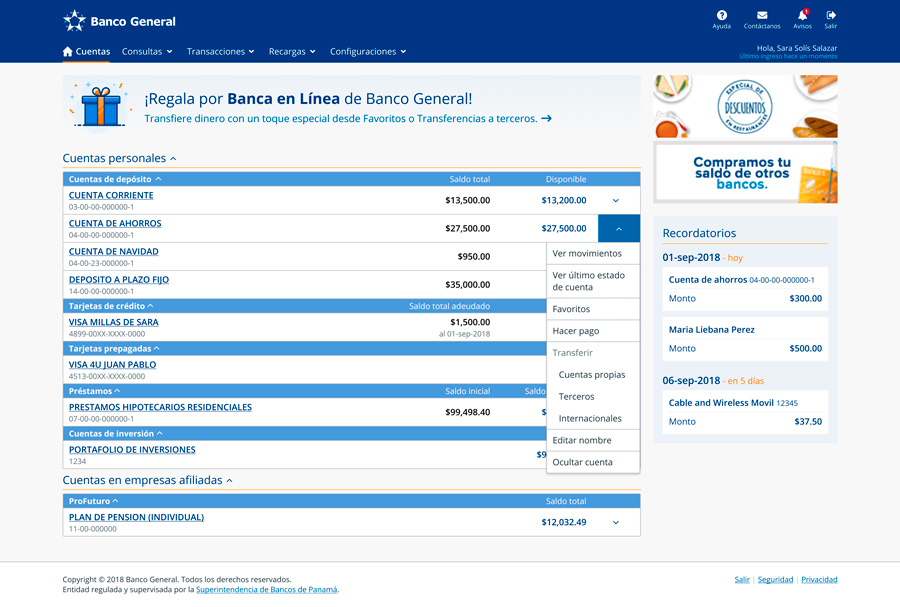Viewport: 900px width, 607px height.
Task: Close the CUENTA DE AHORROS options menu
Action: tap(619, 229)
